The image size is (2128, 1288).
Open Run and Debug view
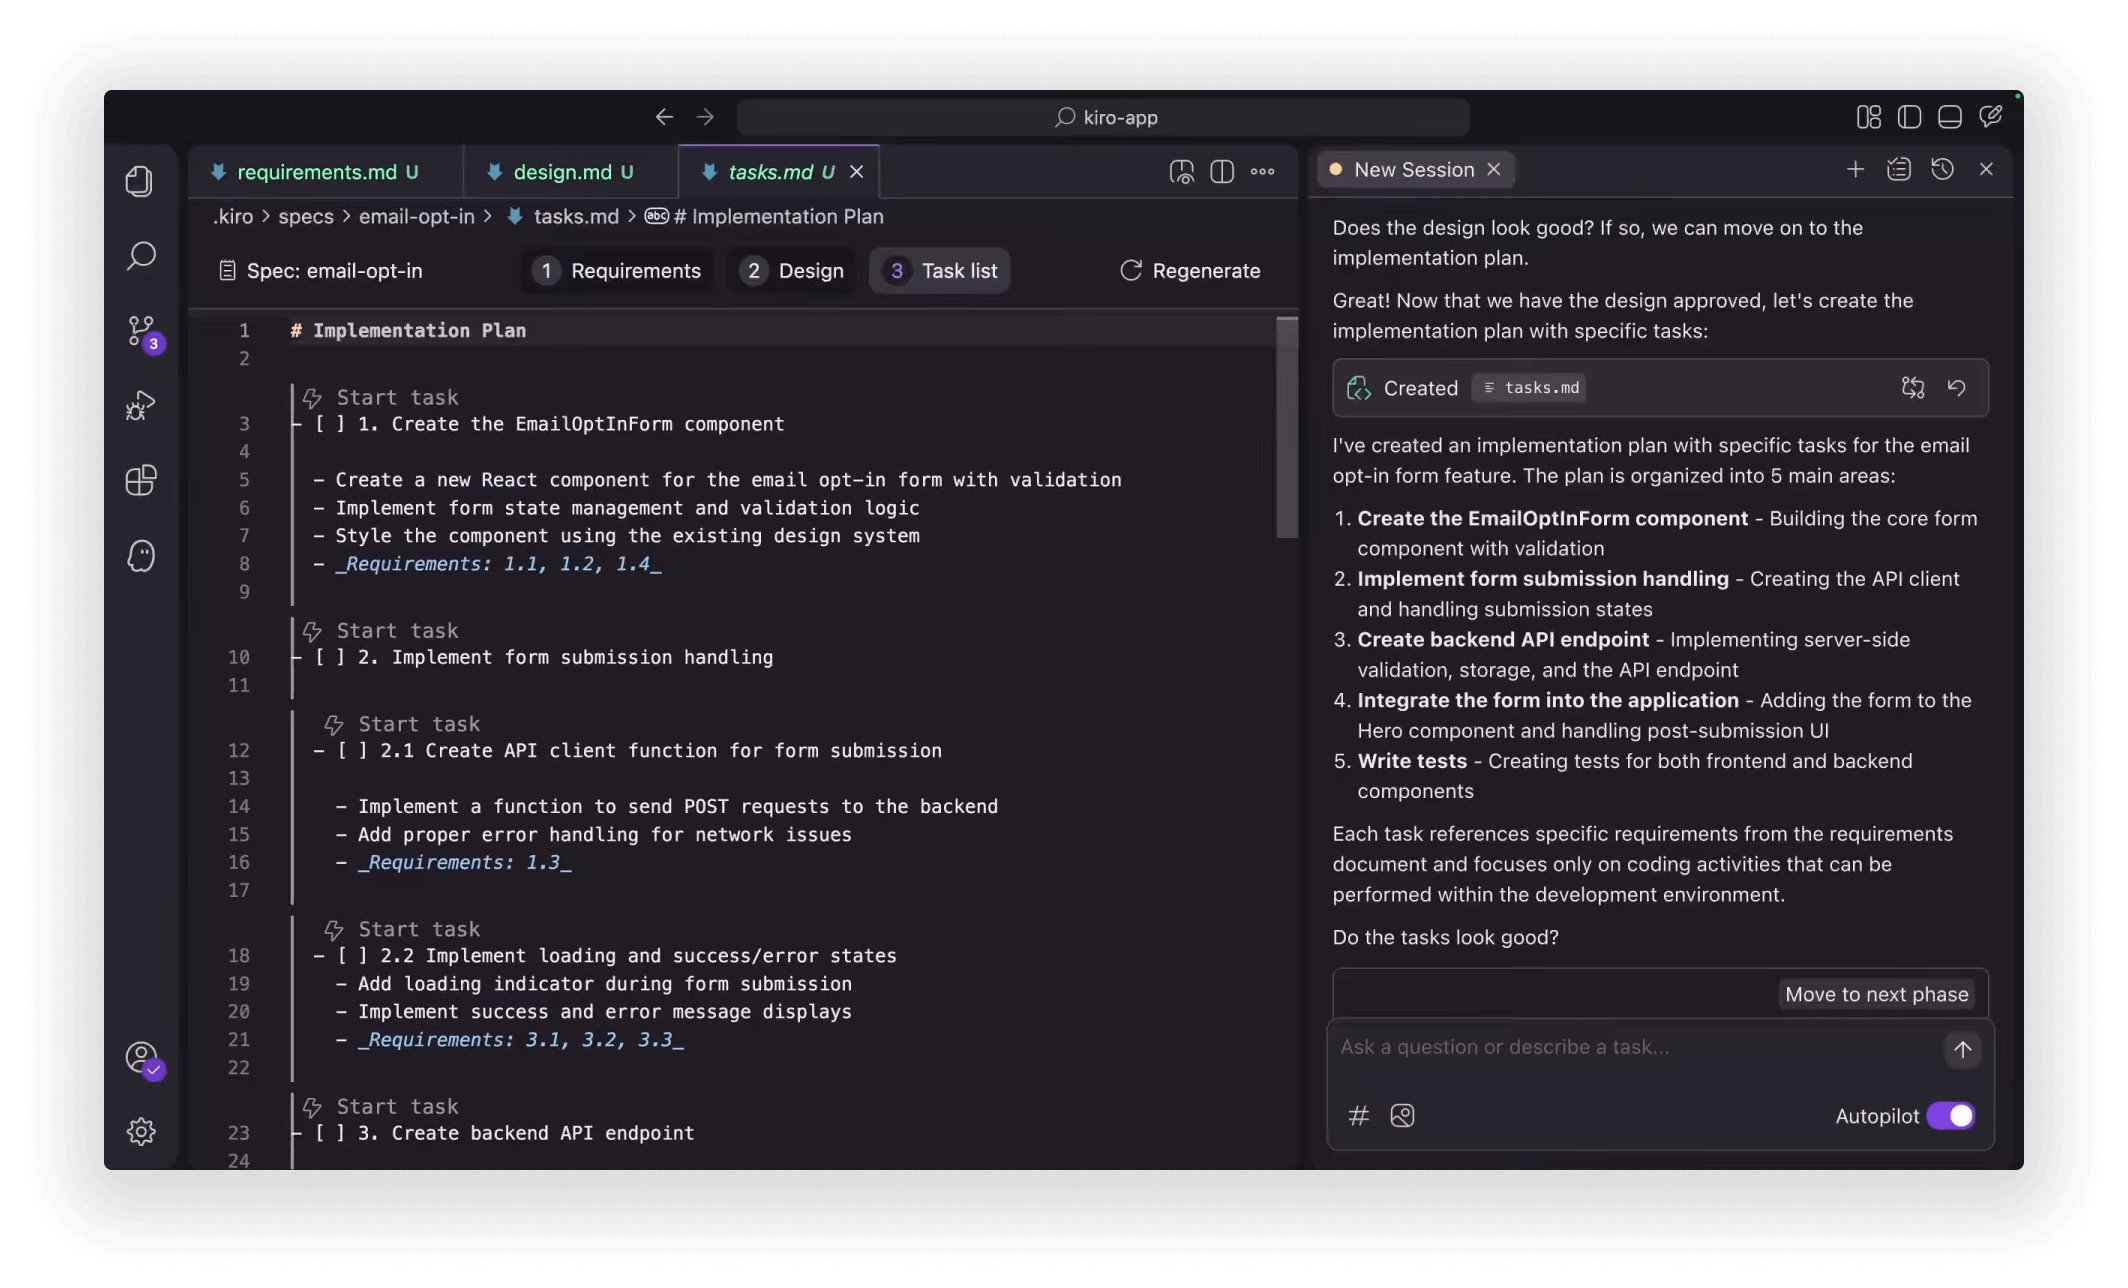tap(141, 406)
